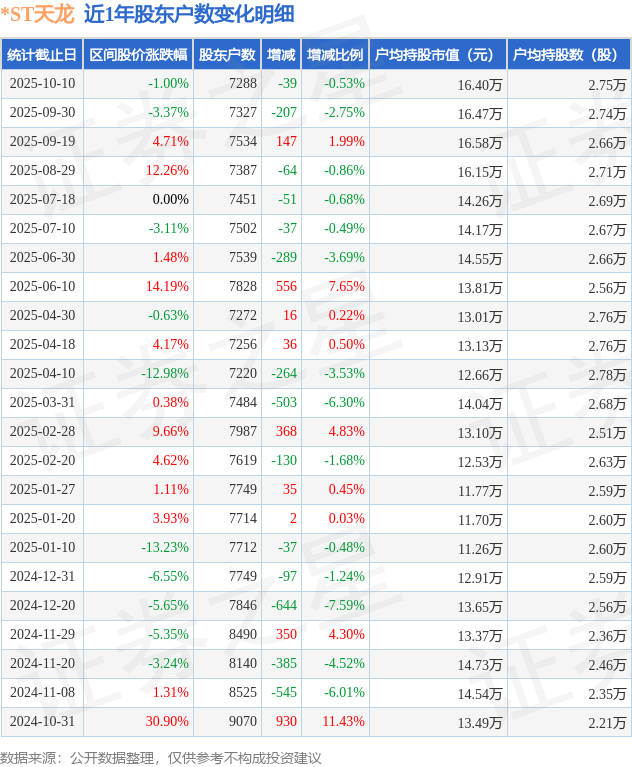The image size is (632, 767).
Task: Click the 近1年股东户数变化明细 heading
Action: pyautogui.click(x=189, y=14)
